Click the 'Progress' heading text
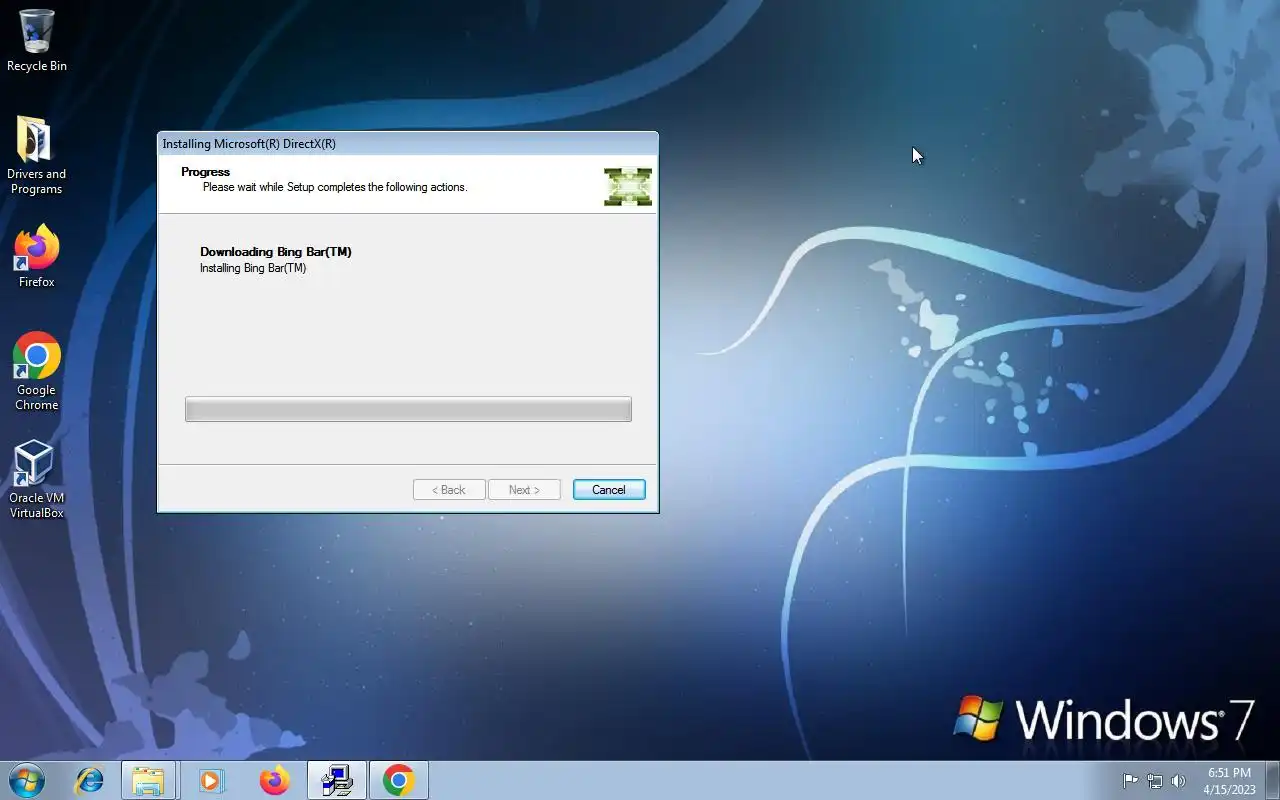This screenshot has width=1280, height=800. [206, 172]
